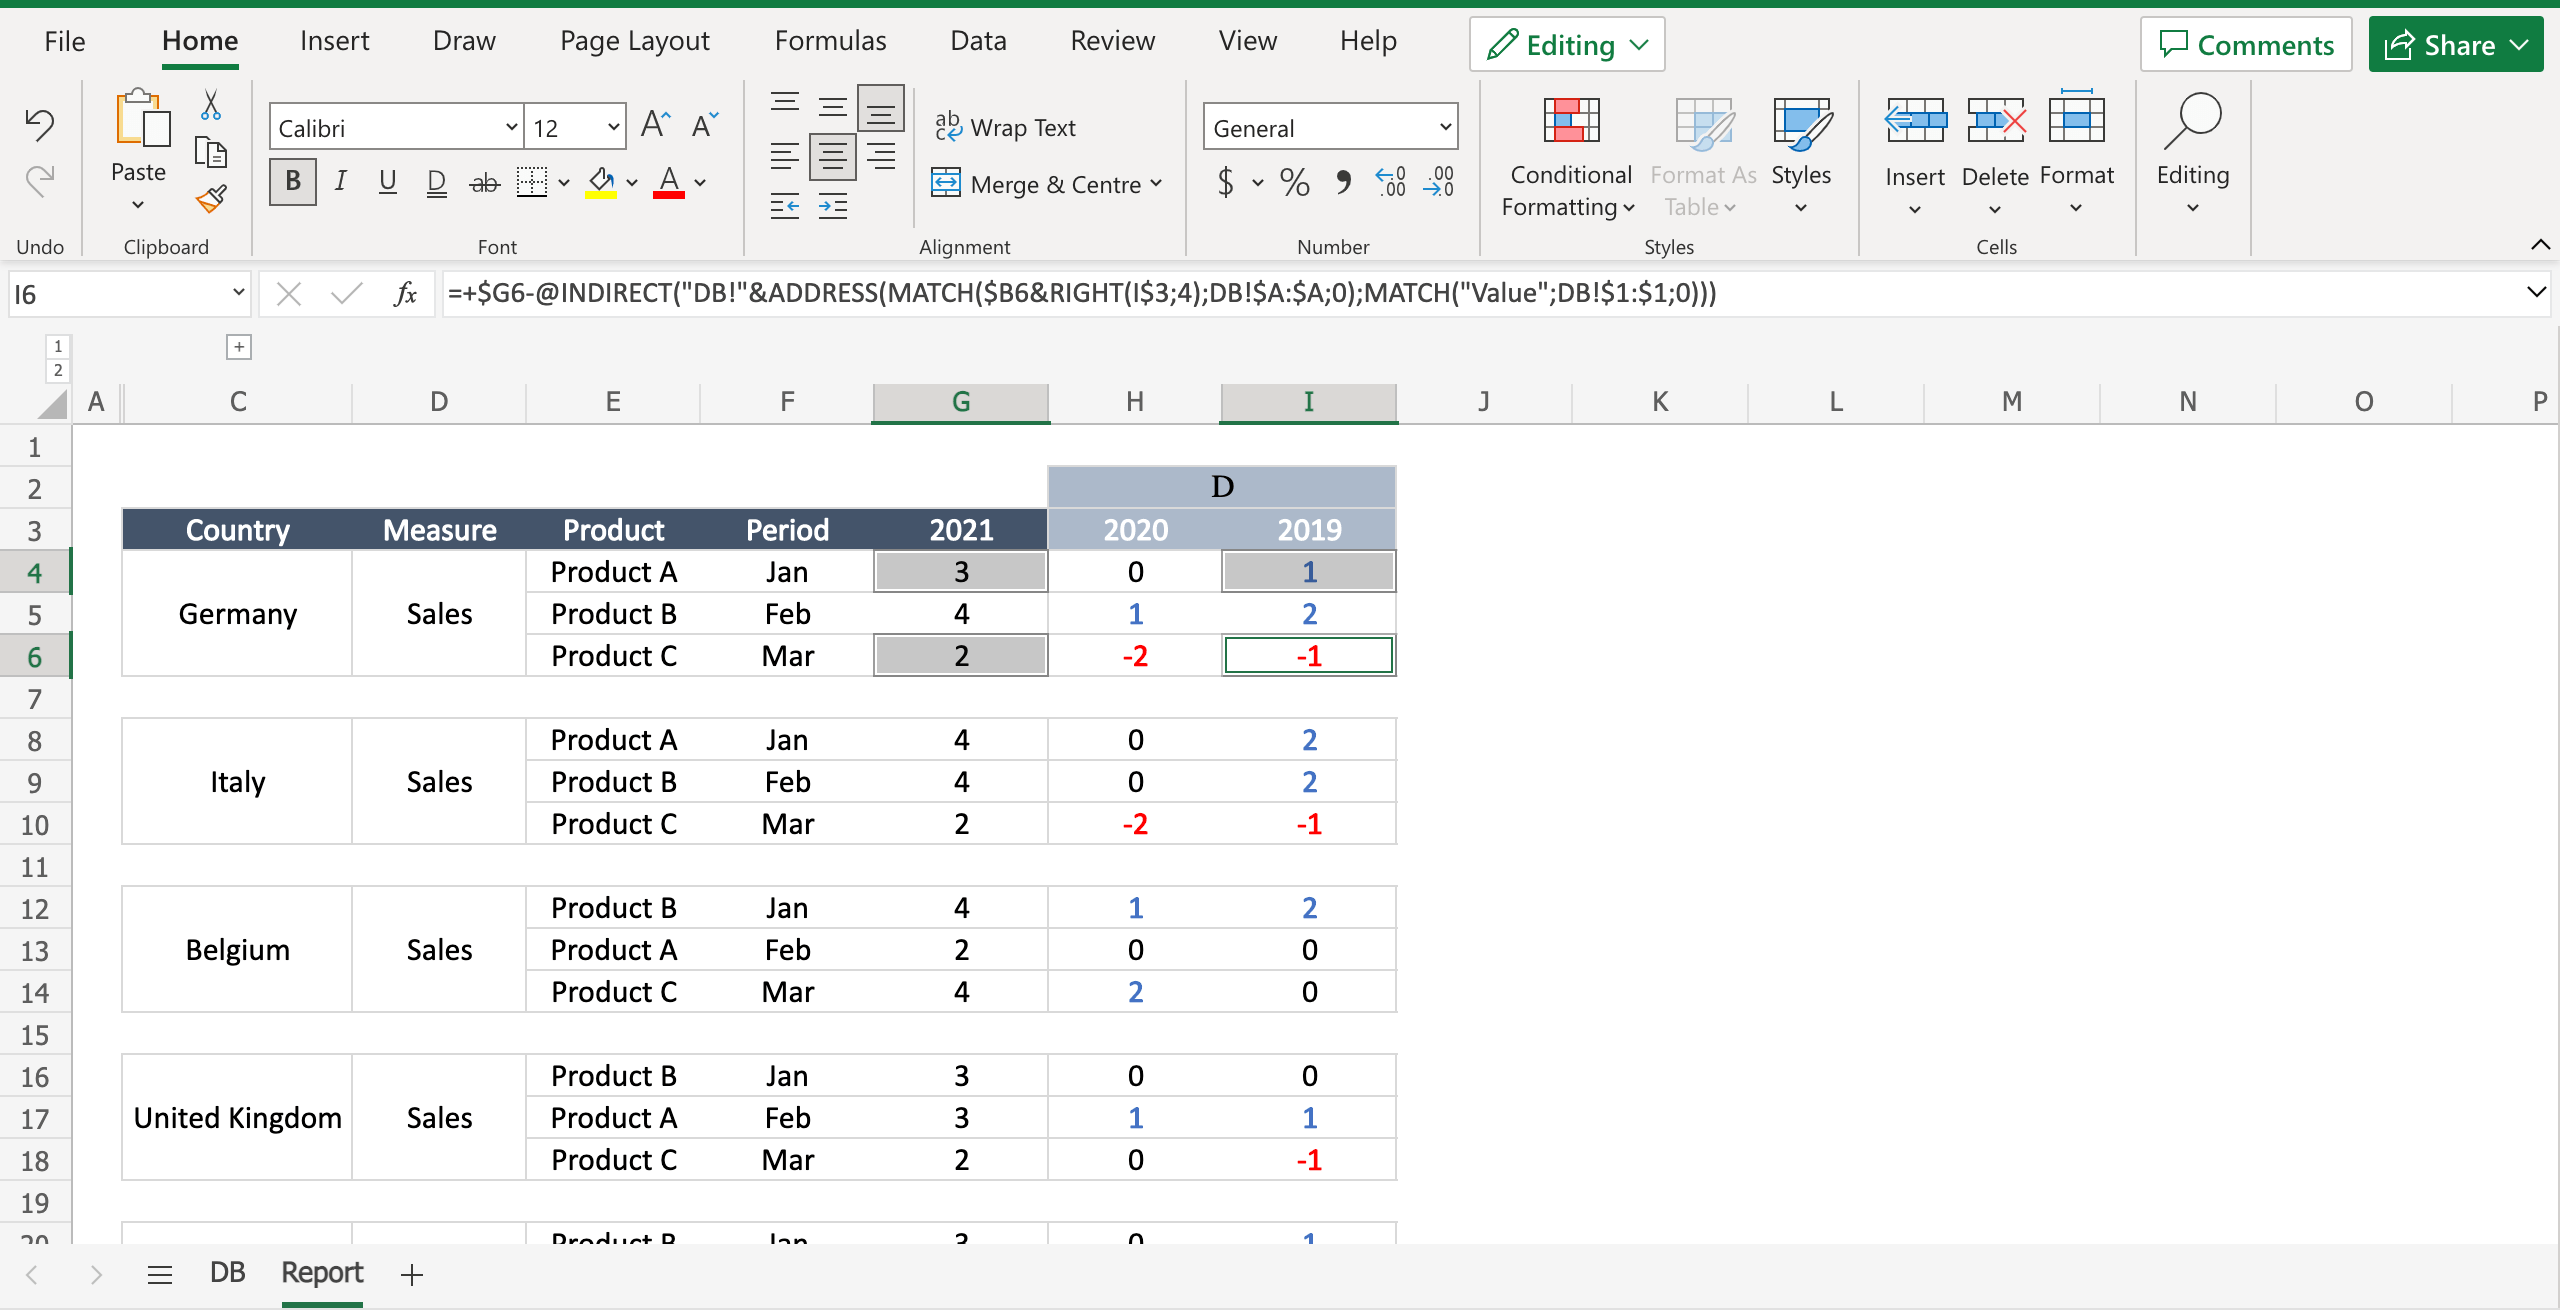Click the Increase Font Size icon
The image size is (2560, 1310).
pyautogui.click(x=655, y=125)
